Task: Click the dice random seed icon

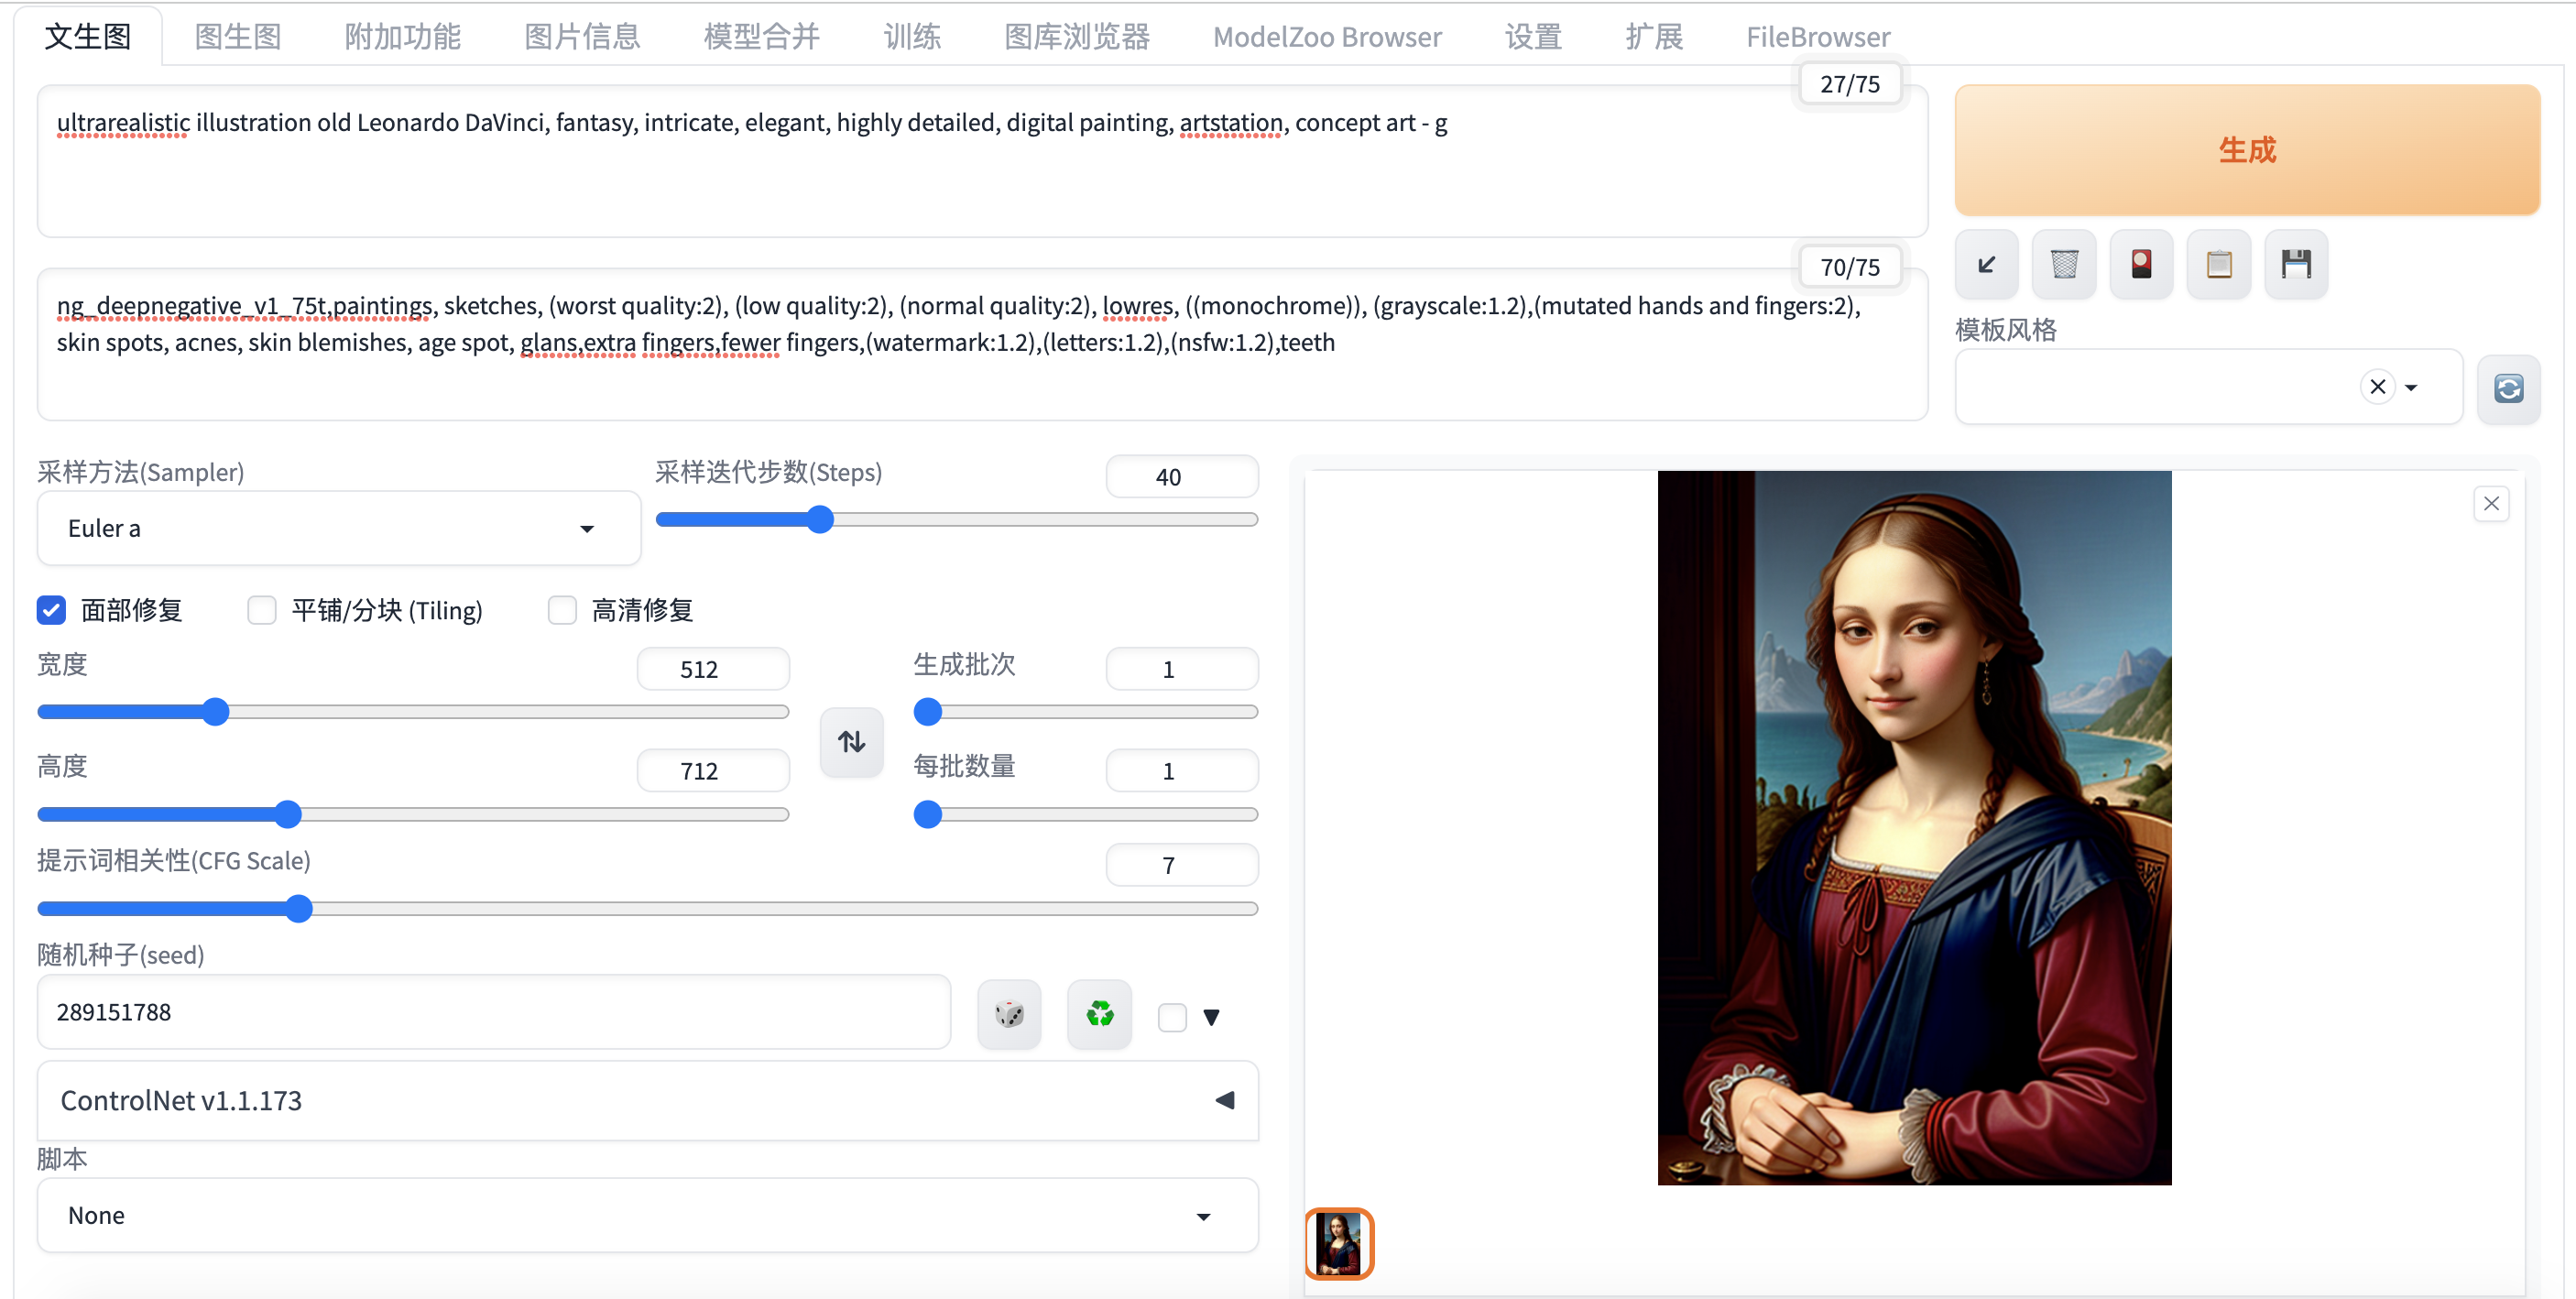Action: 1009,1014
